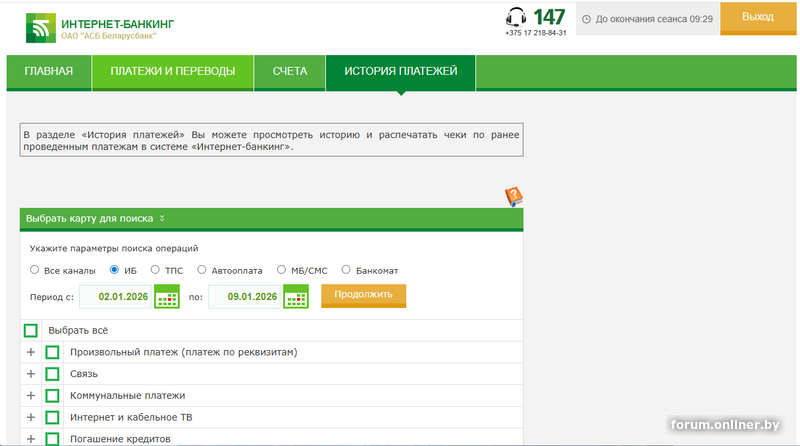Click the period start date field 02.01.2026
This screenshot has height=446, width=800.
(116, 296)
